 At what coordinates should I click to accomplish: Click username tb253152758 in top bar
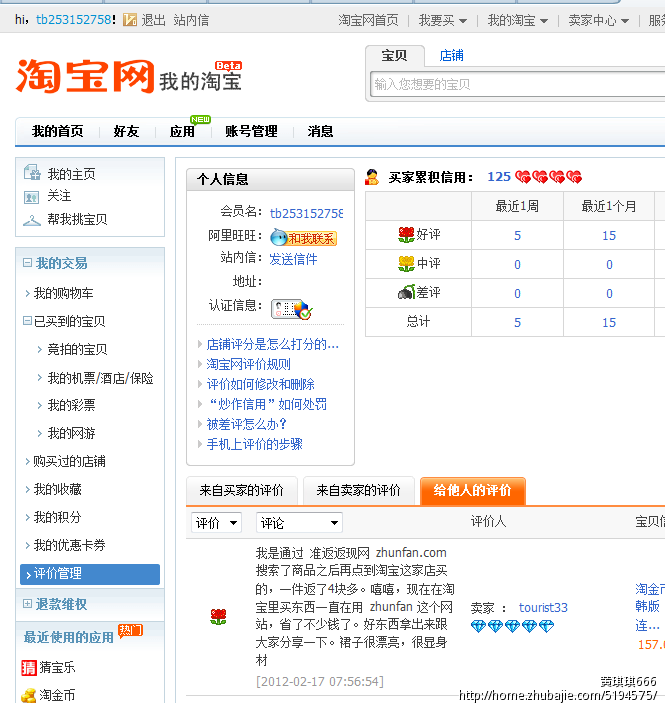[x=74, y=20]
